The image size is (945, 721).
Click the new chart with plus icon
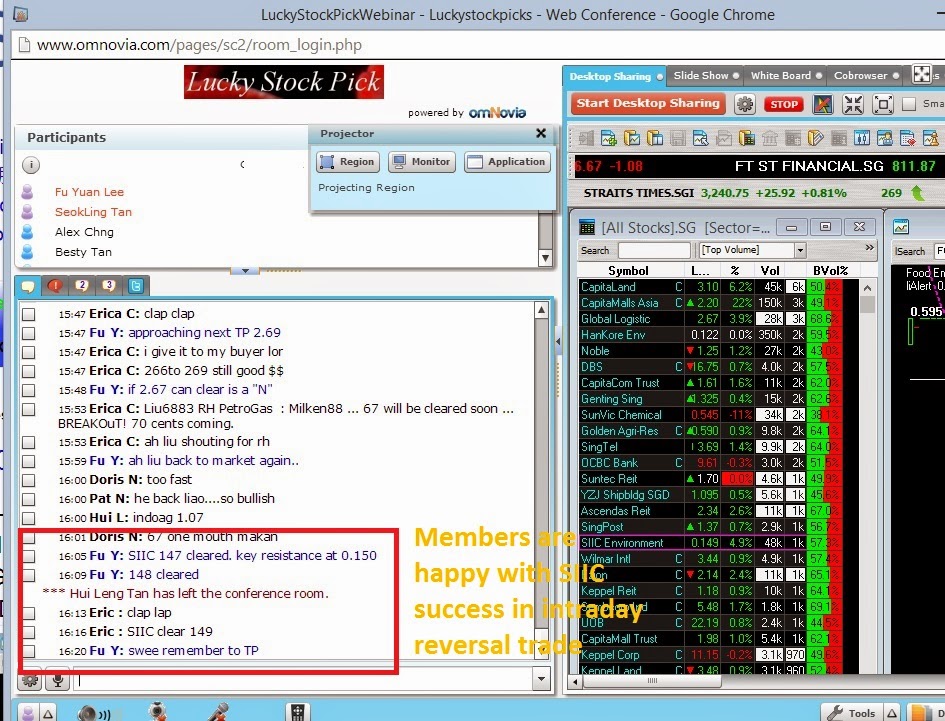tap(609, 138)
